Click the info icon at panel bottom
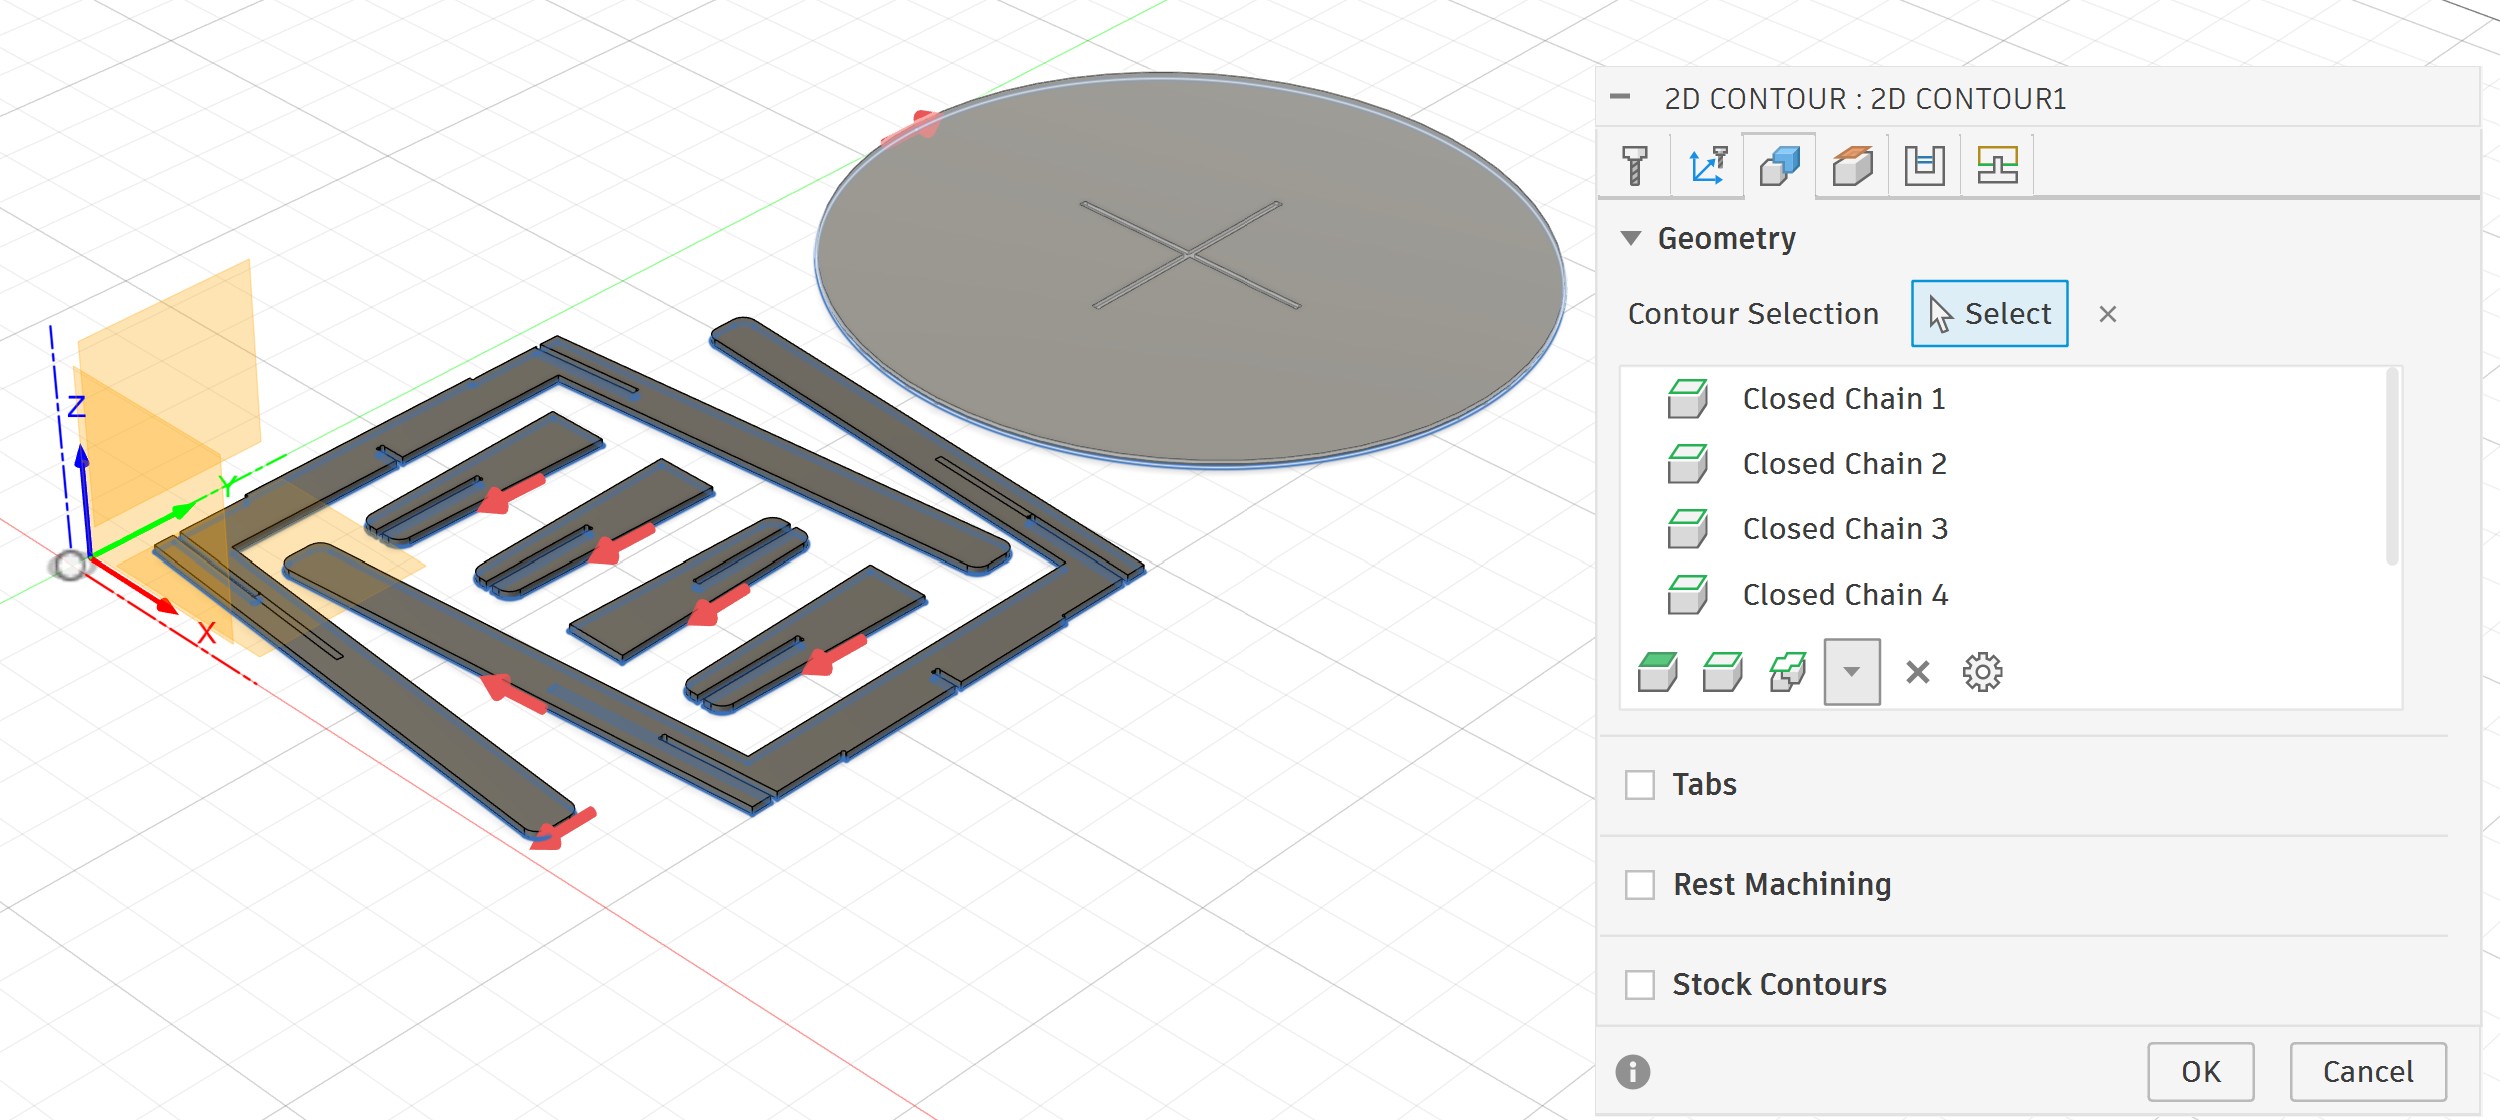2500x1120 pixels. pyautogui.click(x=1632, y=1072)
